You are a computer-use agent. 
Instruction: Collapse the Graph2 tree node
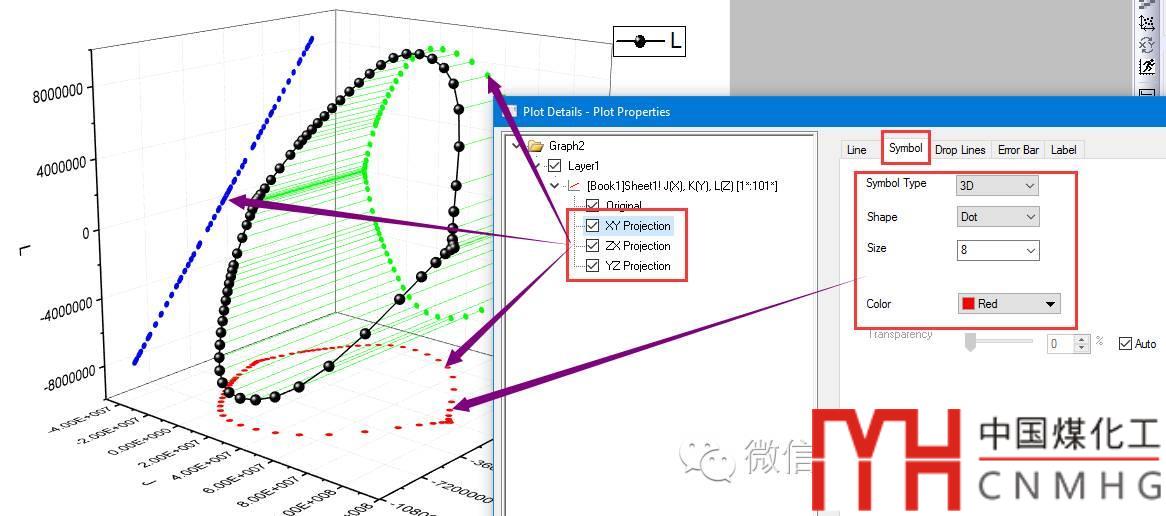[x=517, y=146]
